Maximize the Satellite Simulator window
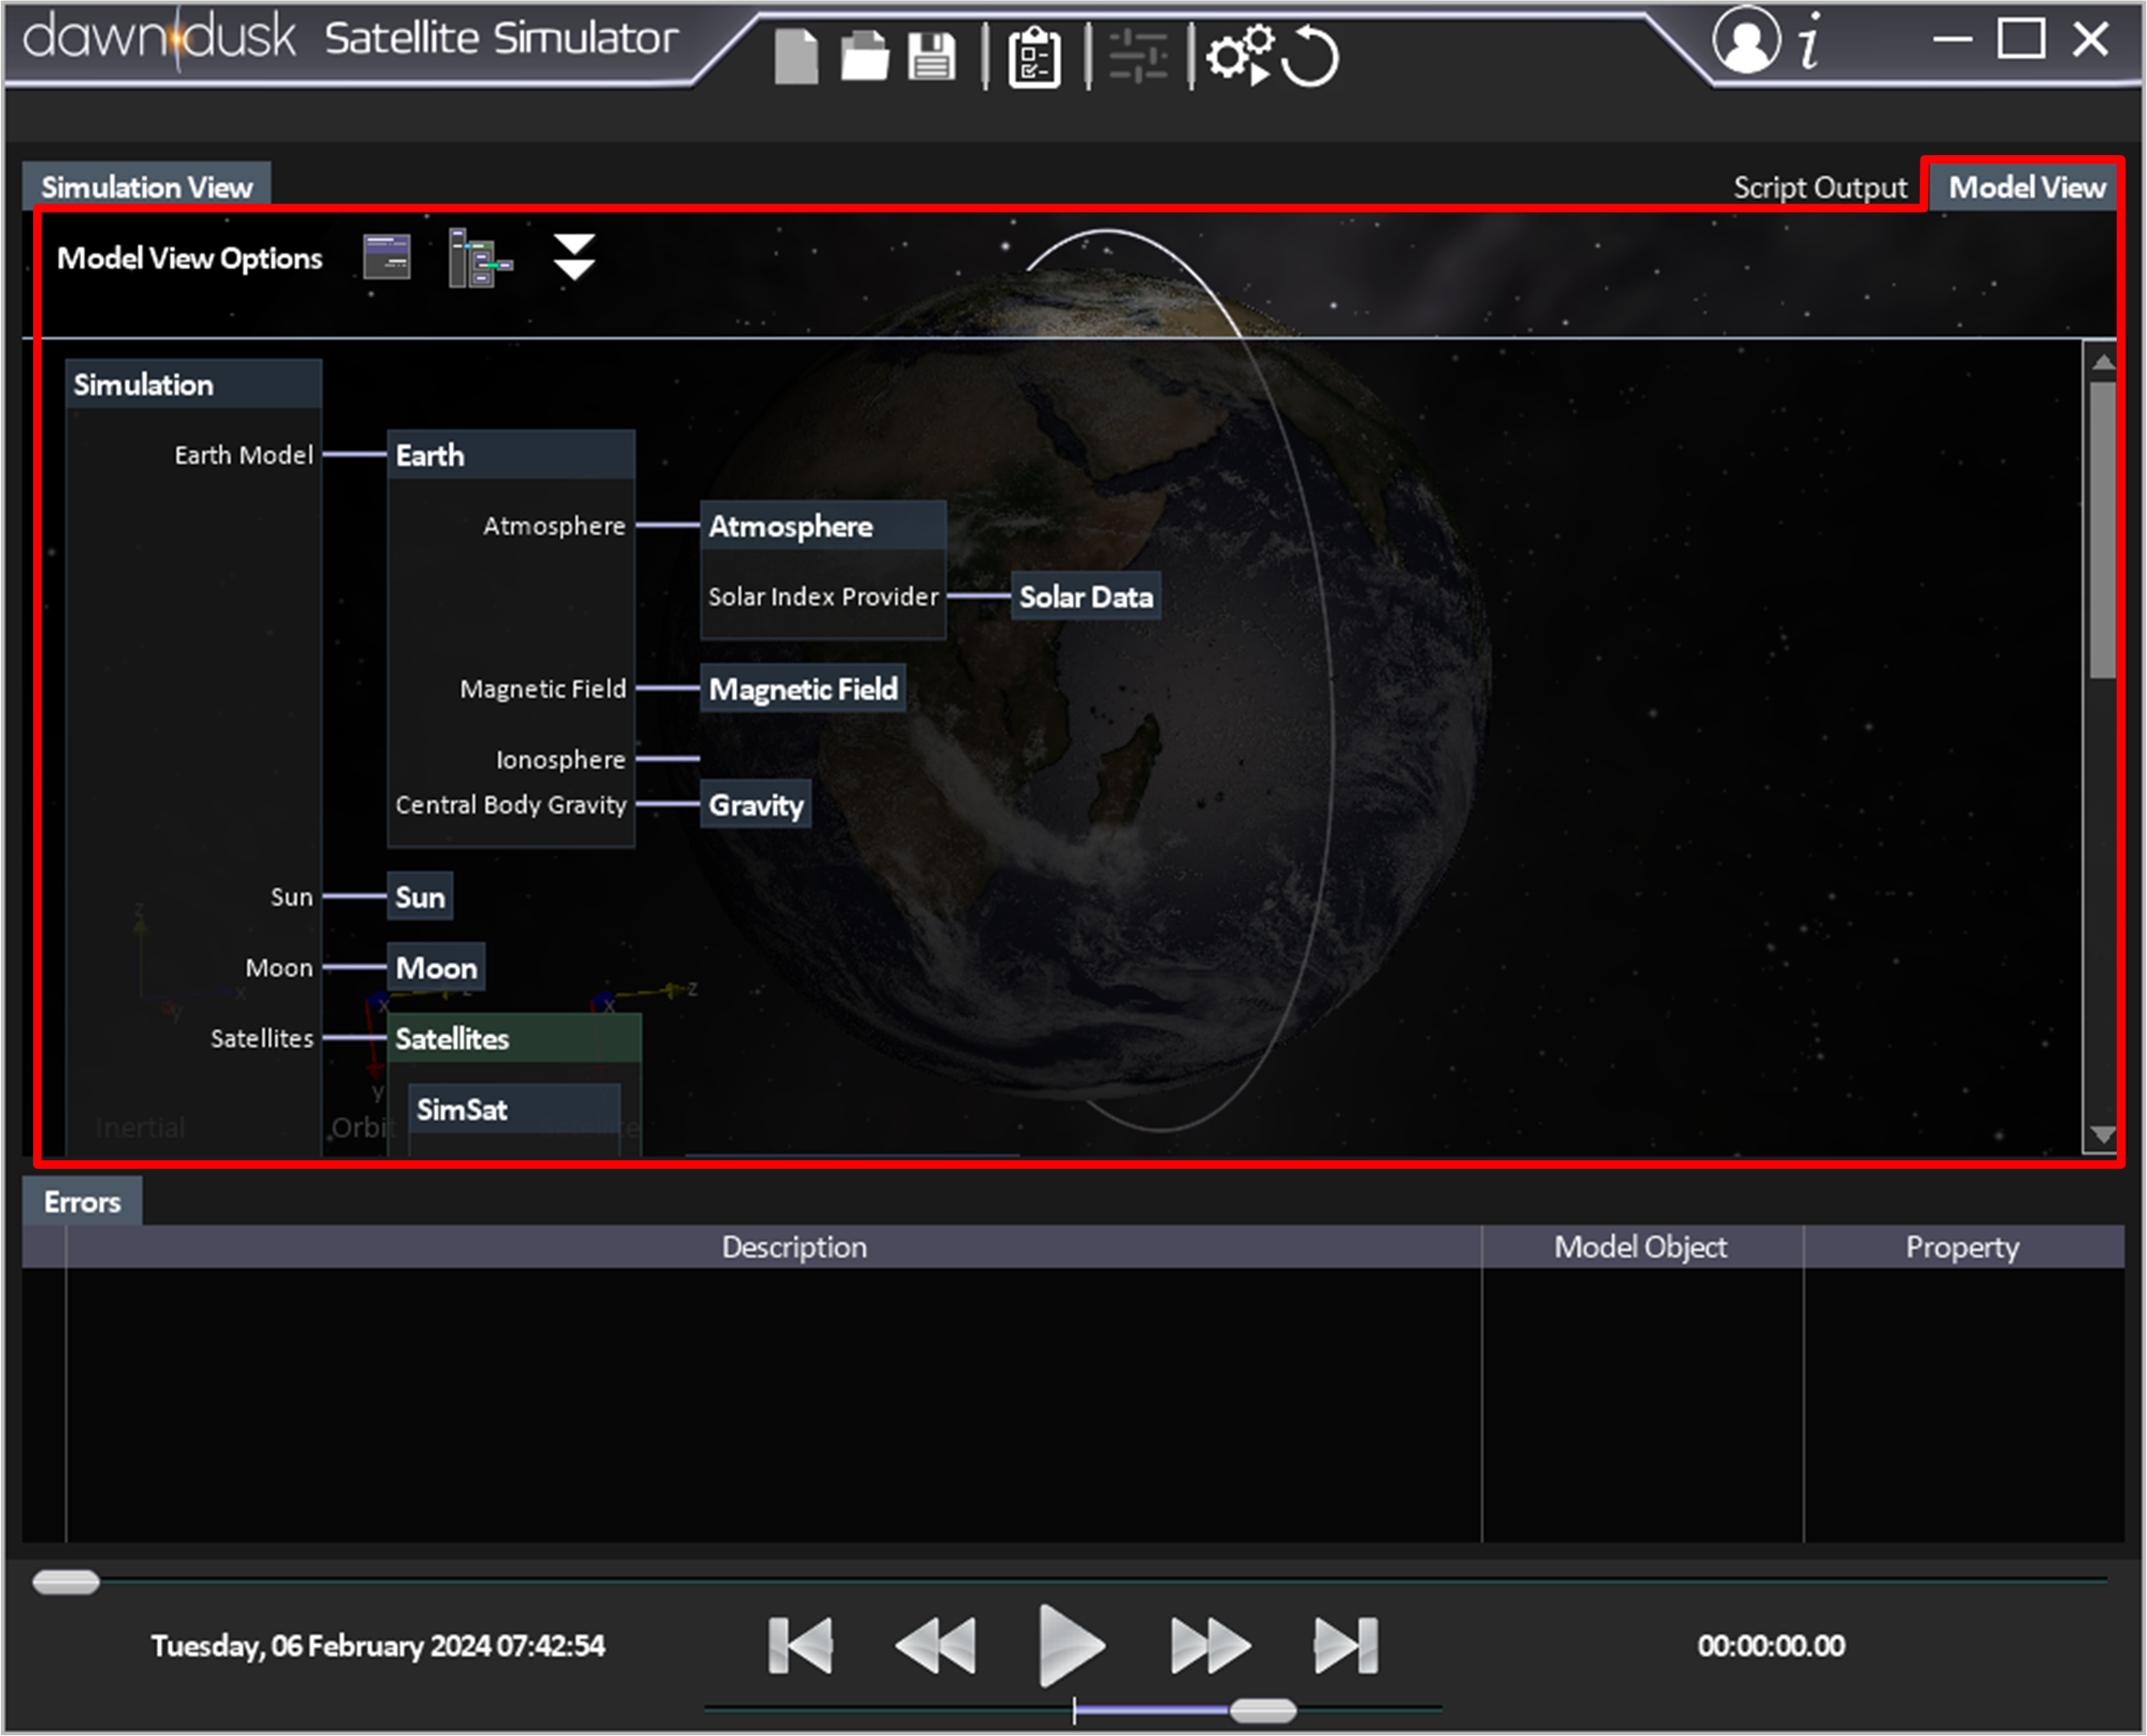The width and height of the screenshot is (2147, 1736). pos(2021,40)
